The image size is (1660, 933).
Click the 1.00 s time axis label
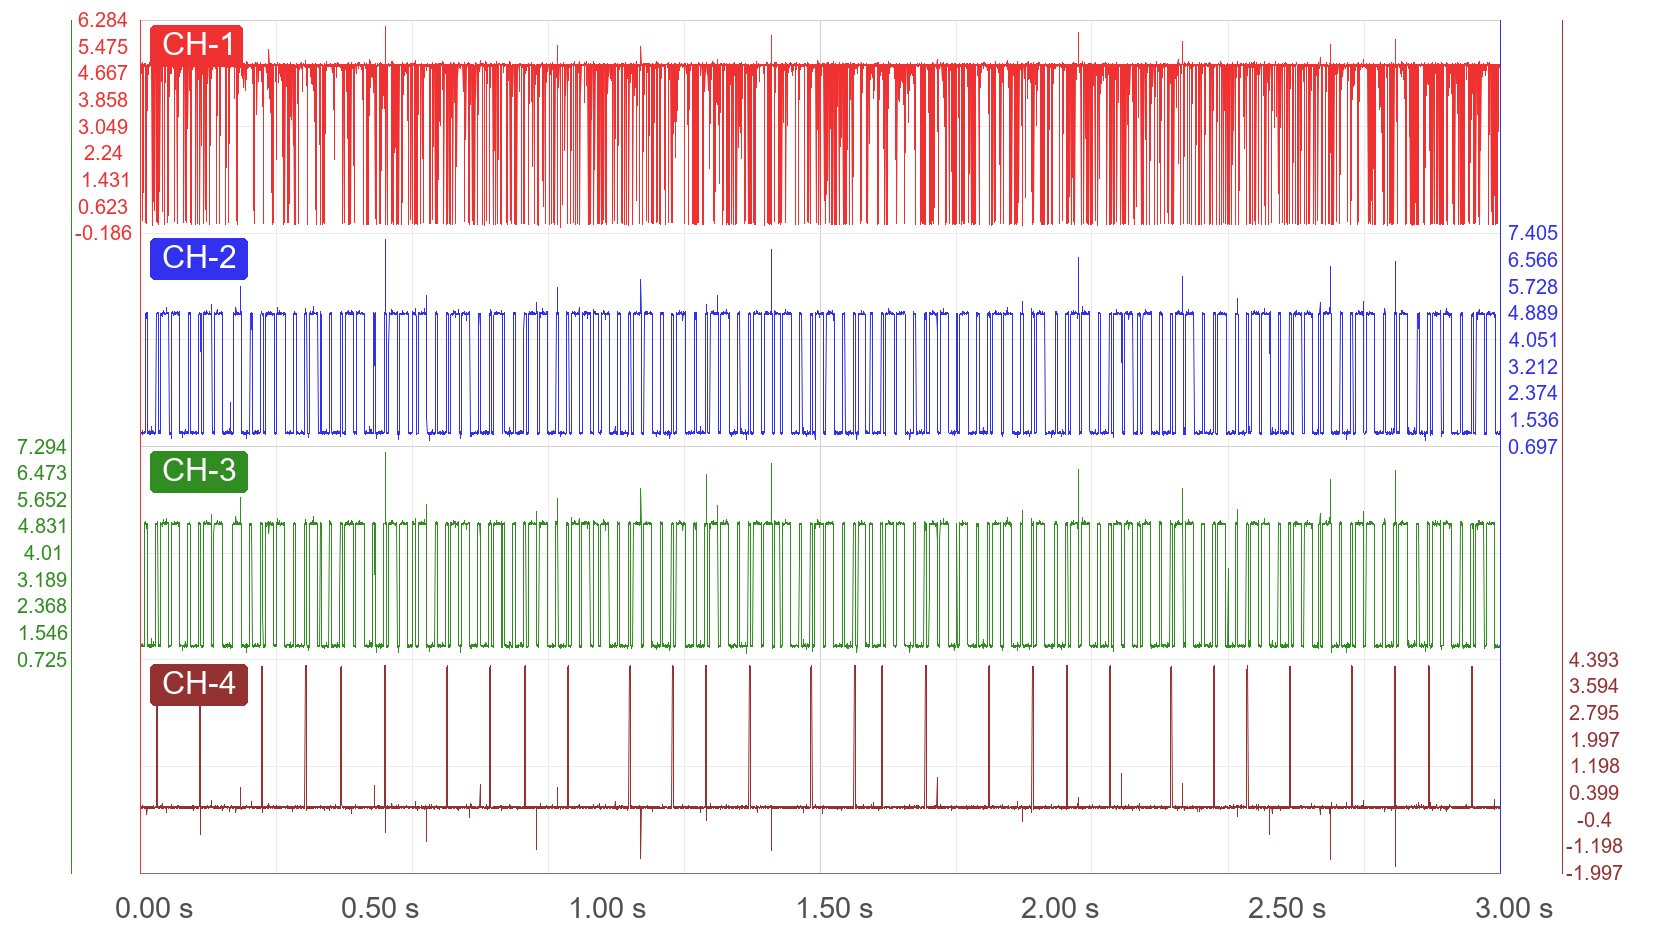pyautogui.click(x=607, y=908)
